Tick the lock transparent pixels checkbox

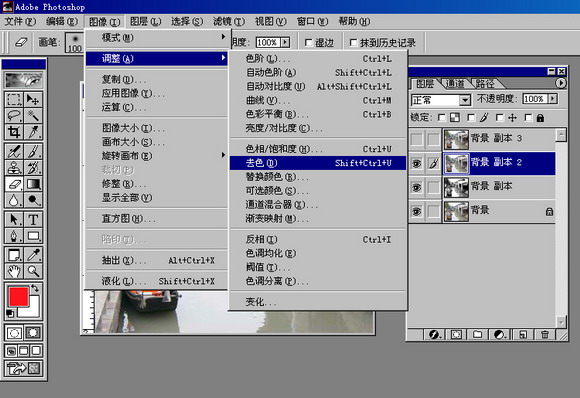pos(441,118)
